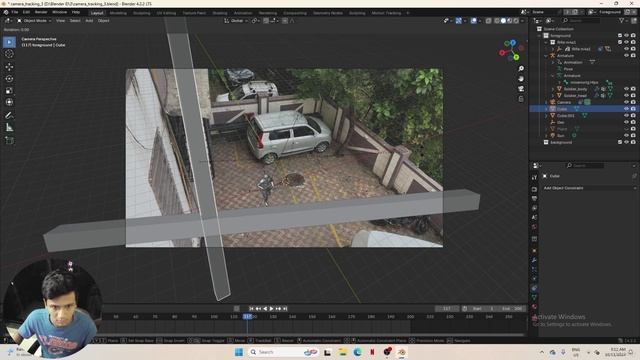The image size is (640, 360).
Task: Open the Object Constraints properties tab
Action: coord(534,288)
